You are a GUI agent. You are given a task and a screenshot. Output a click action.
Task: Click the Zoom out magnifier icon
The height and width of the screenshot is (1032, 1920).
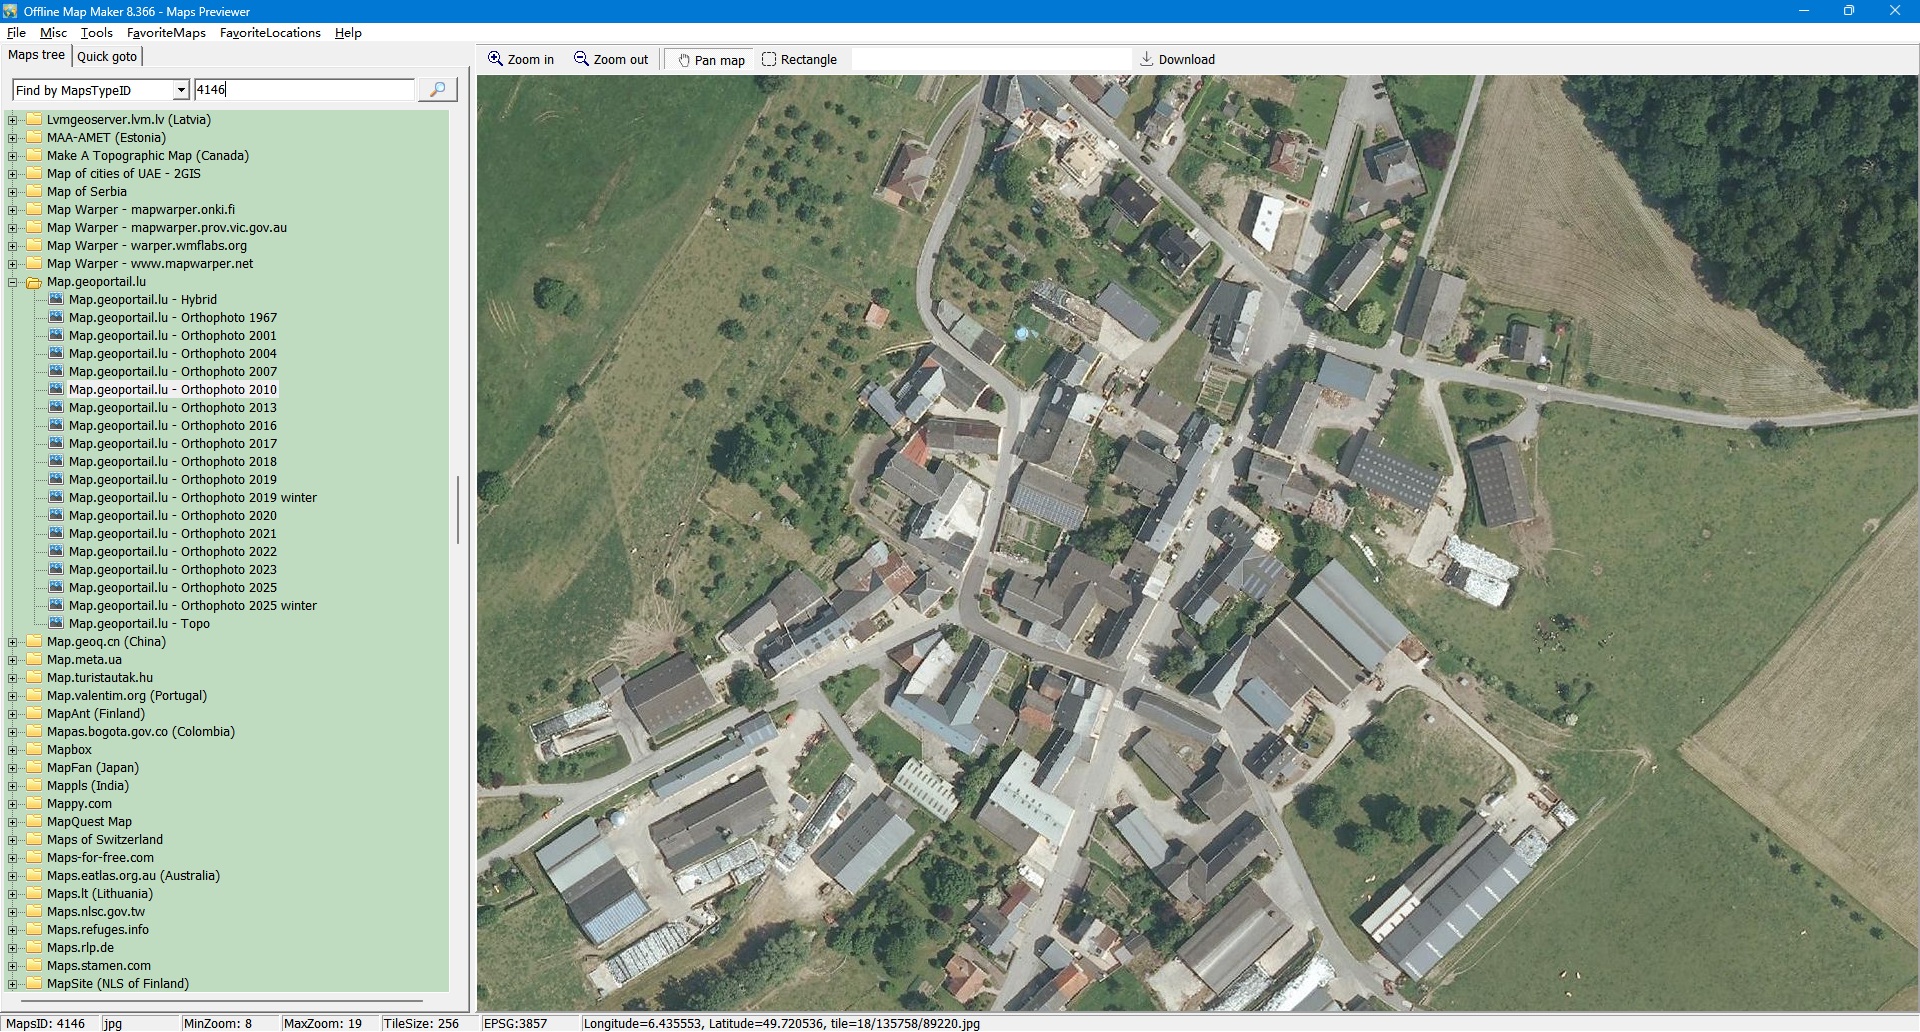click(581, 59)
